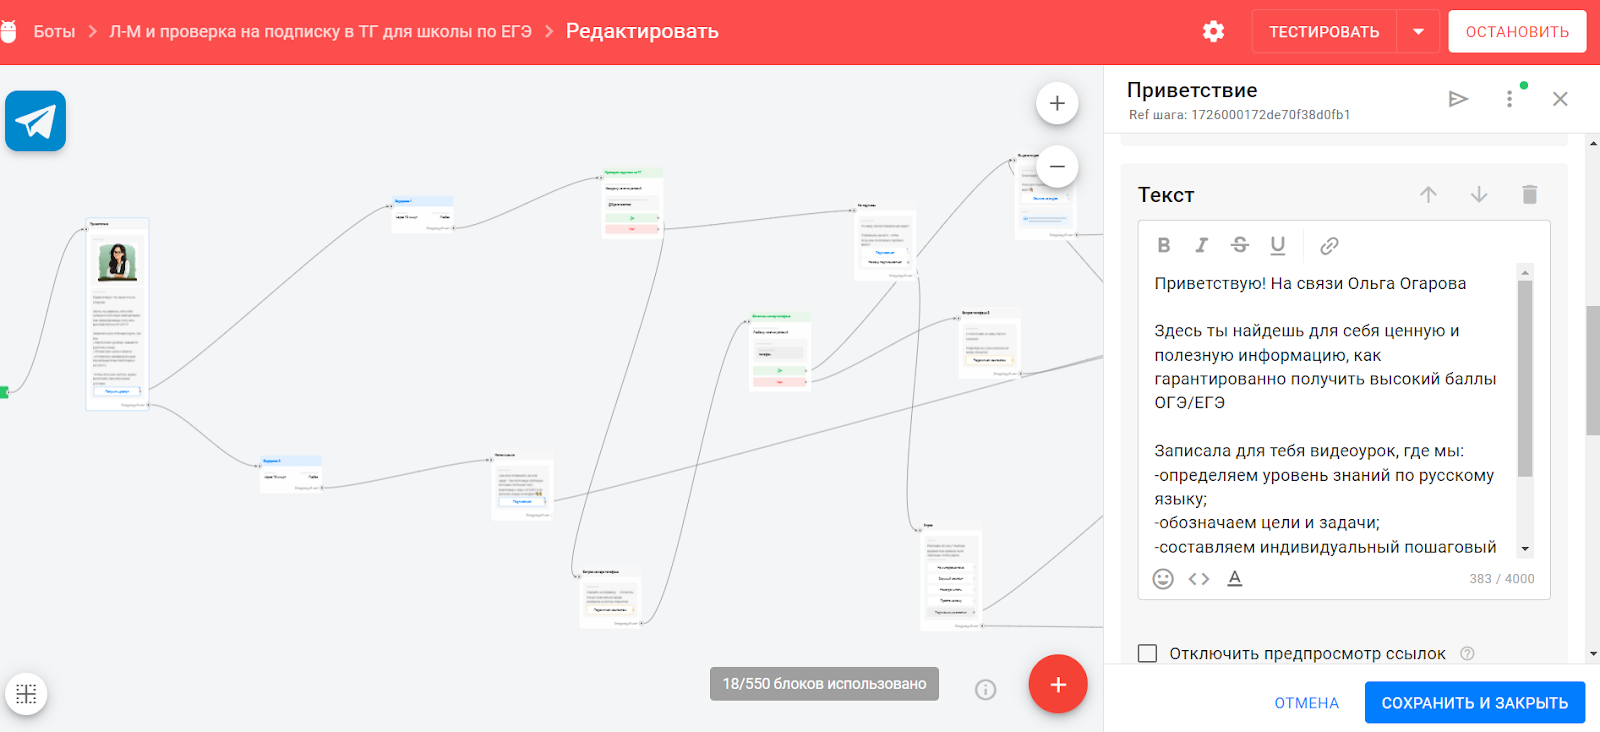This screenshot has width=1600, height=732.
Task: Expand the Тестировать dropdown arrow
Action: coord(1418,31)
